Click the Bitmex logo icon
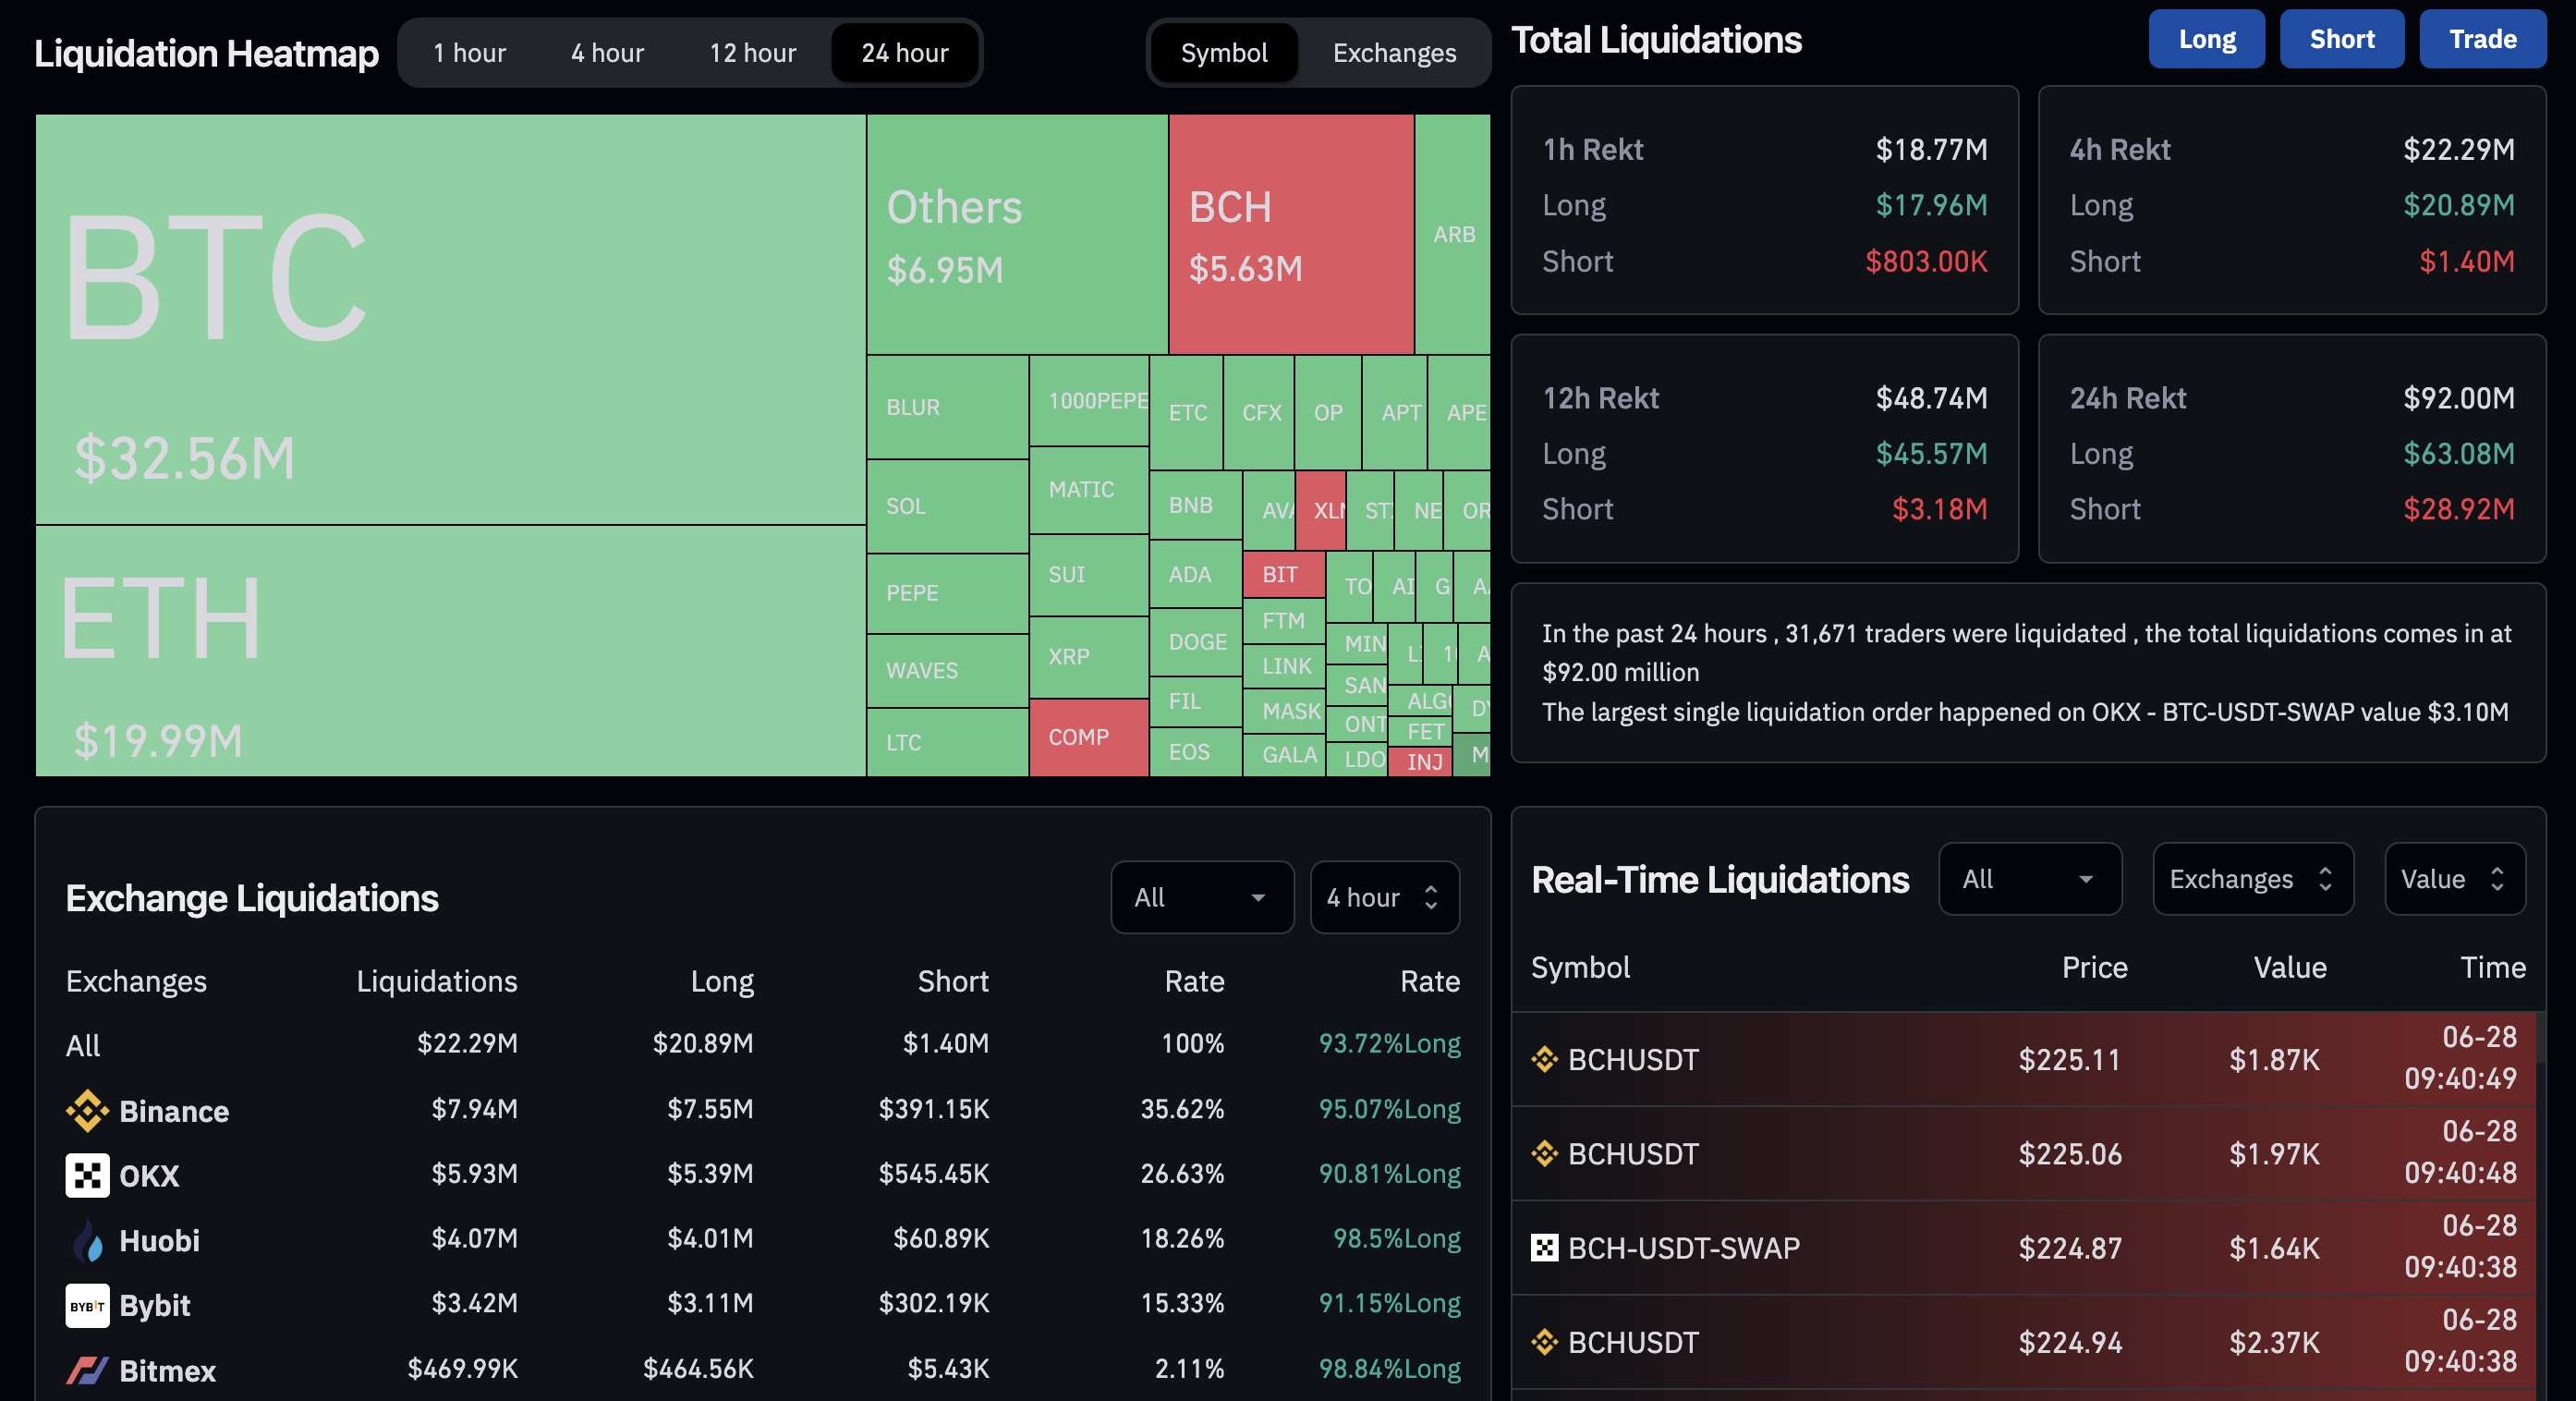Screen dimensions: 2576x1401 pyautogui.click(x=87, y=1370)
